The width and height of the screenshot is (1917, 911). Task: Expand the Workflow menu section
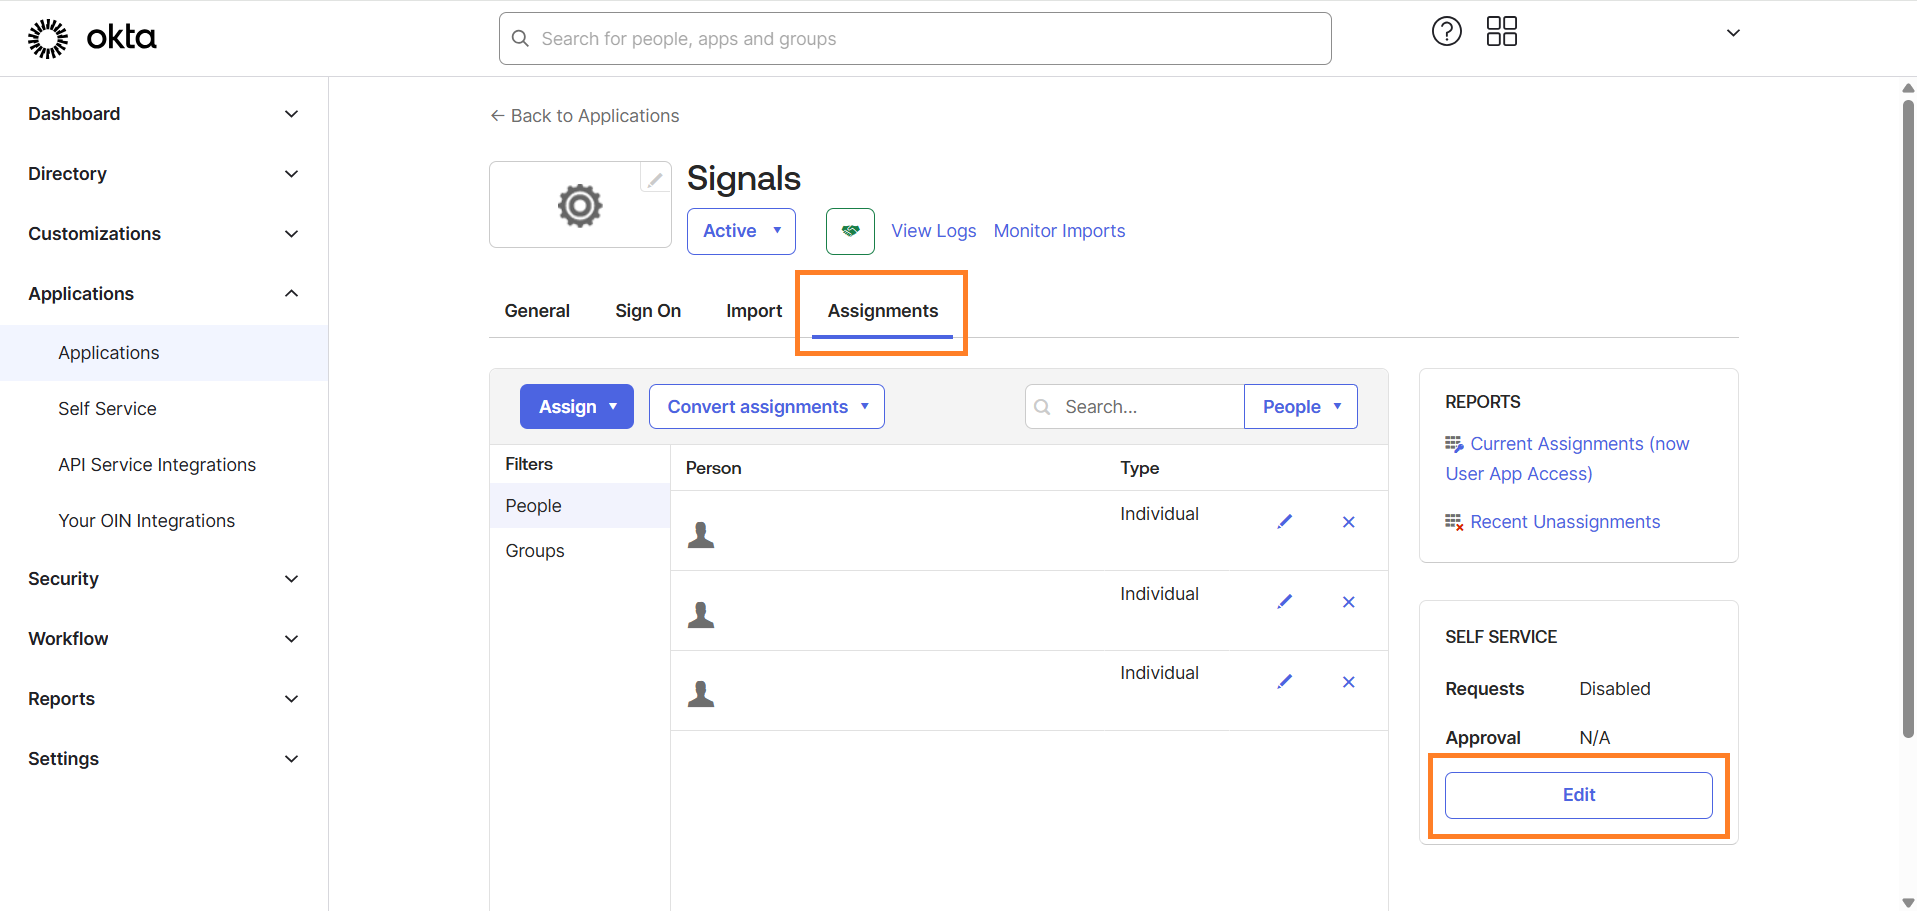164,639
